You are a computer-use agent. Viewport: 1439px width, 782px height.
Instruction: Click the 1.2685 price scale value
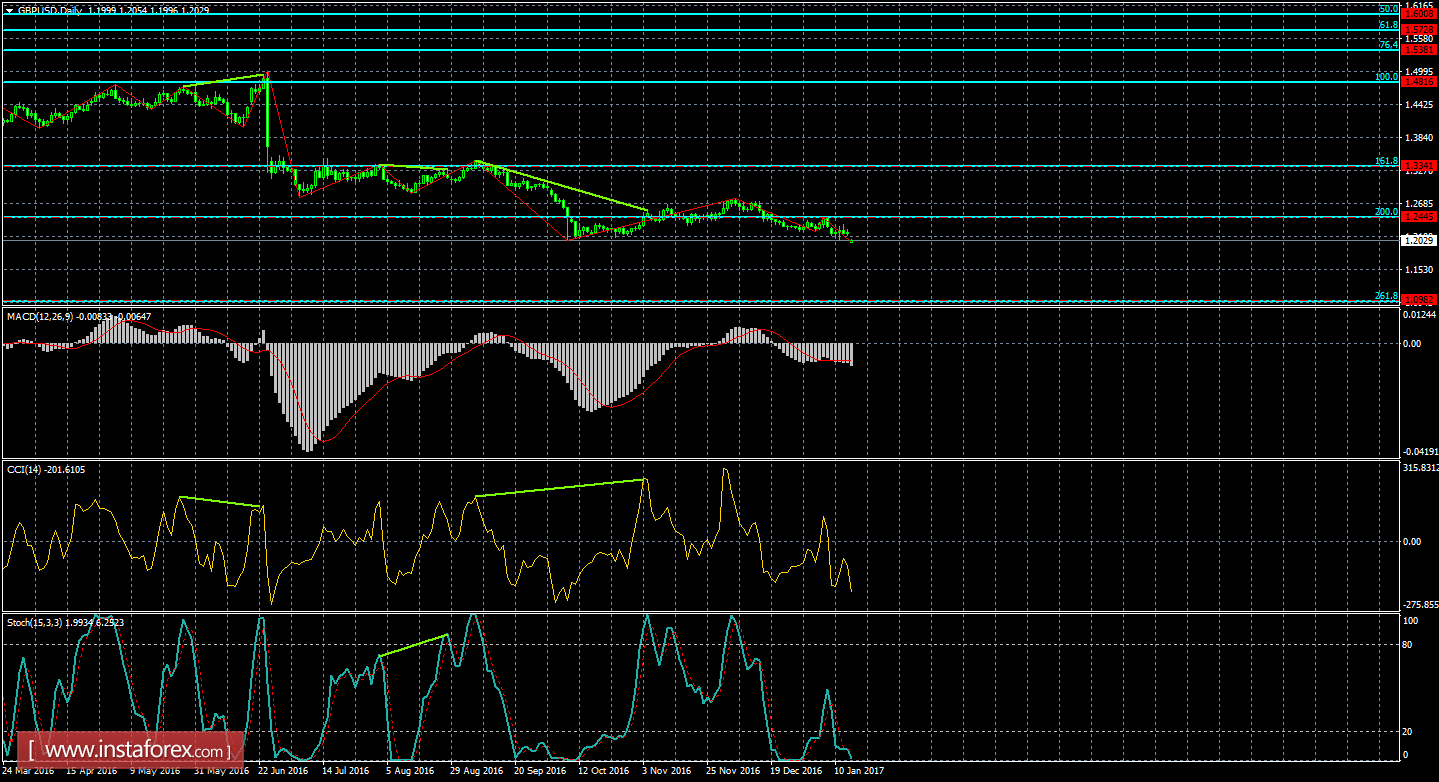(x=1419, y=204)
